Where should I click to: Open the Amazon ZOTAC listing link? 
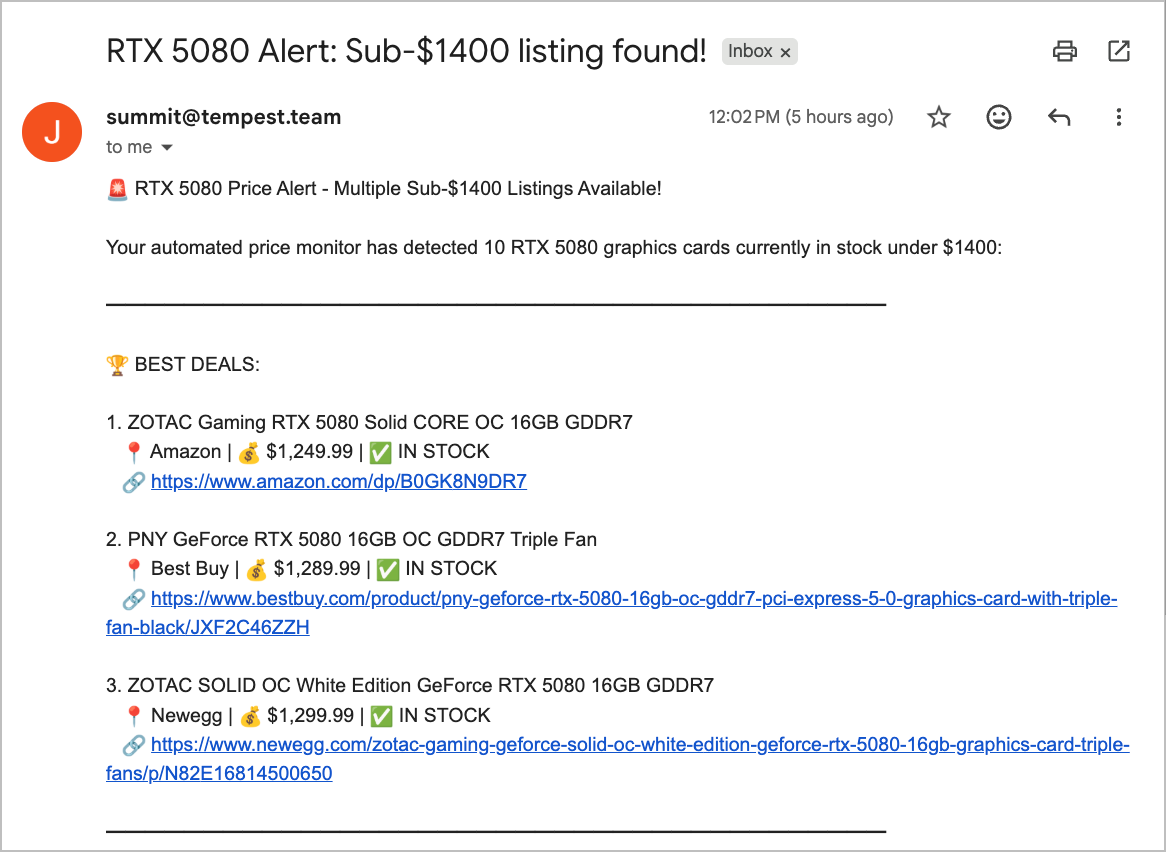(x=338, y=481)
